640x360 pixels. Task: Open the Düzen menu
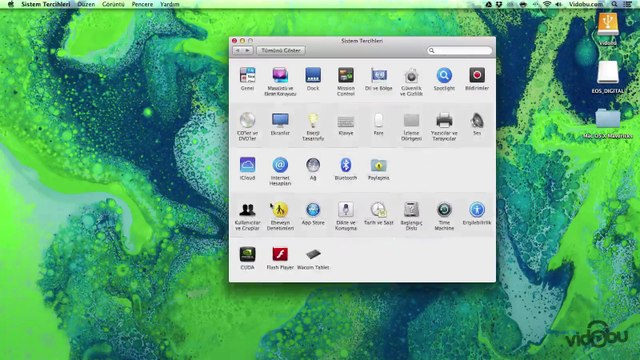click(86, 4)
